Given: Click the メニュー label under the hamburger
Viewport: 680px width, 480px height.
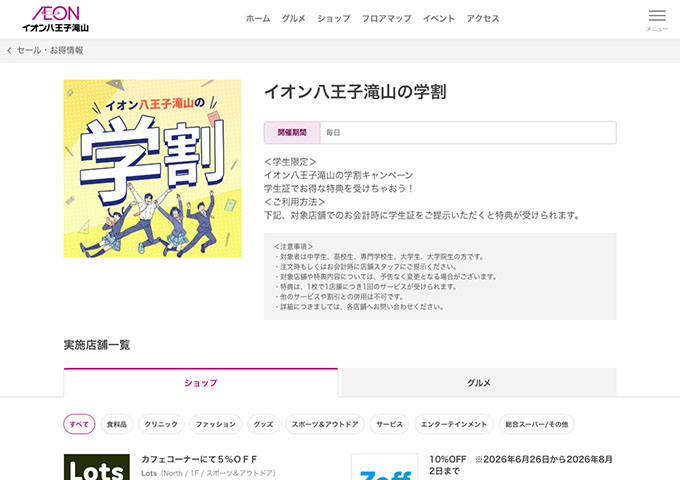Looking at the screenshot, I should [657, 29].
